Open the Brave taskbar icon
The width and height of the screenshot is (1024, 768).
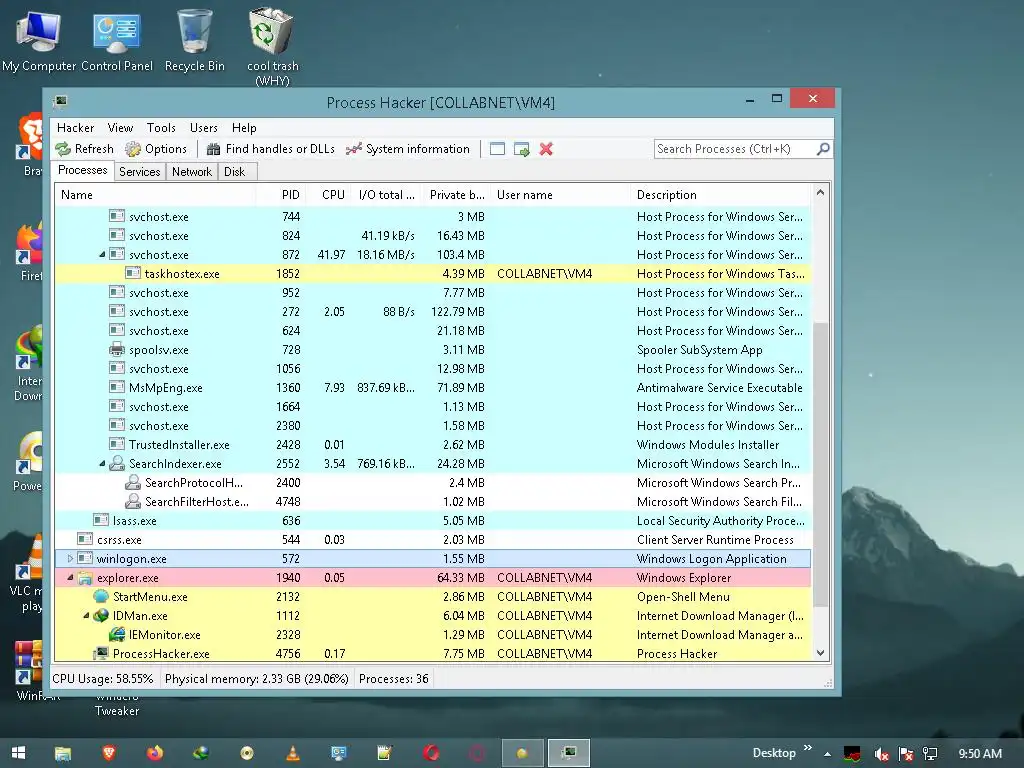tap(108, 753)
